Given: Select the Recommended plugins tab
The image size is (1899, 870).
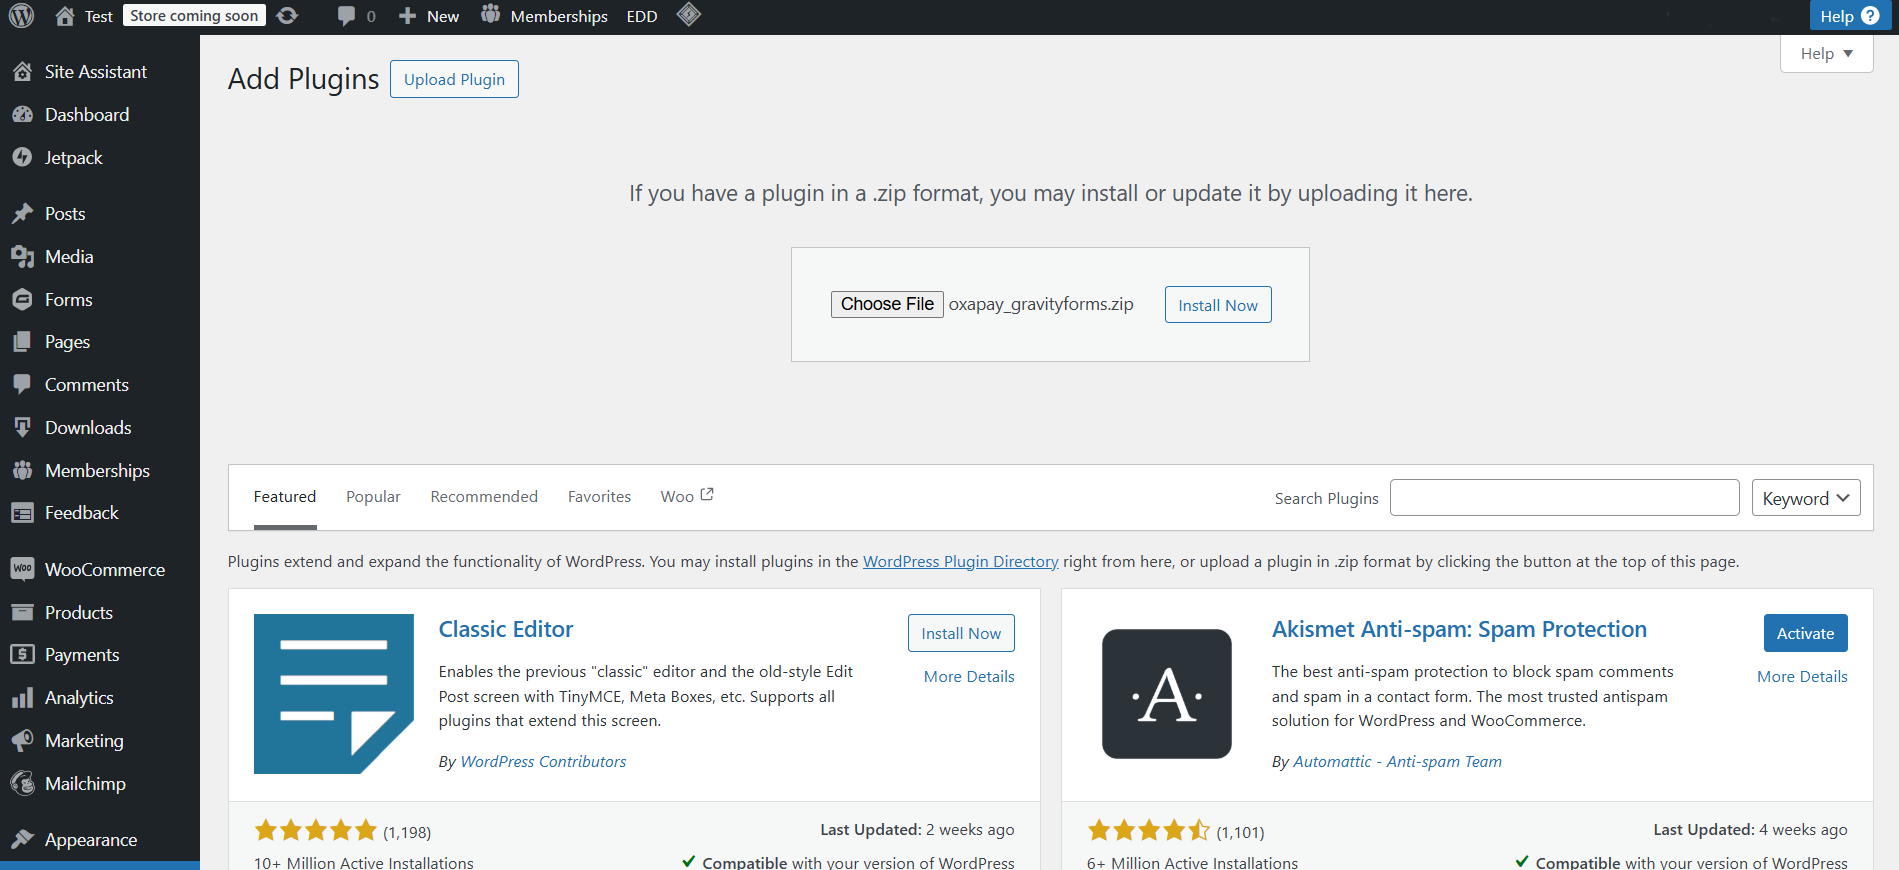Looking at the screenshot, I should click(484, 497).
